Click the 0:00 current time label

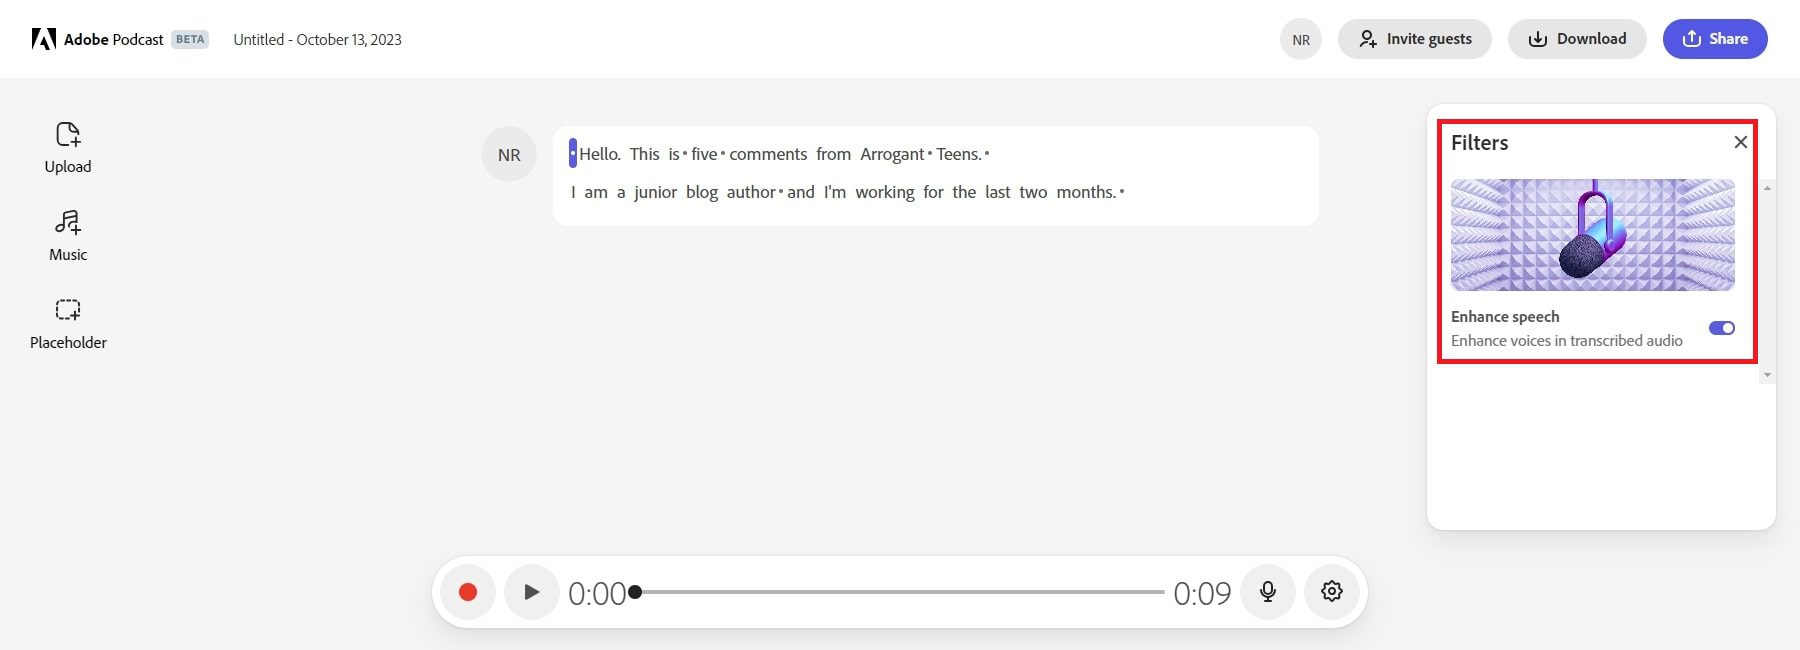[x=597, y=593]
